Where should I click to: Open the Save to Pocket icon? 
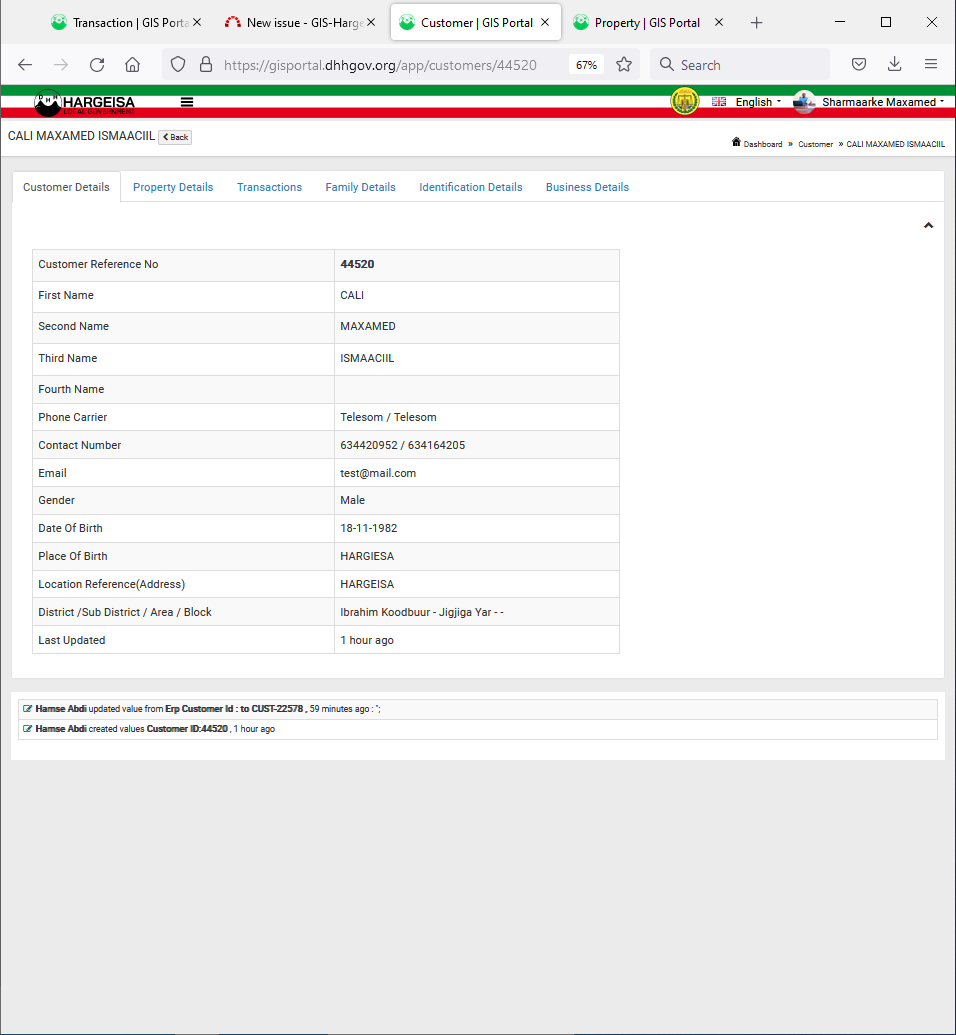859,65
